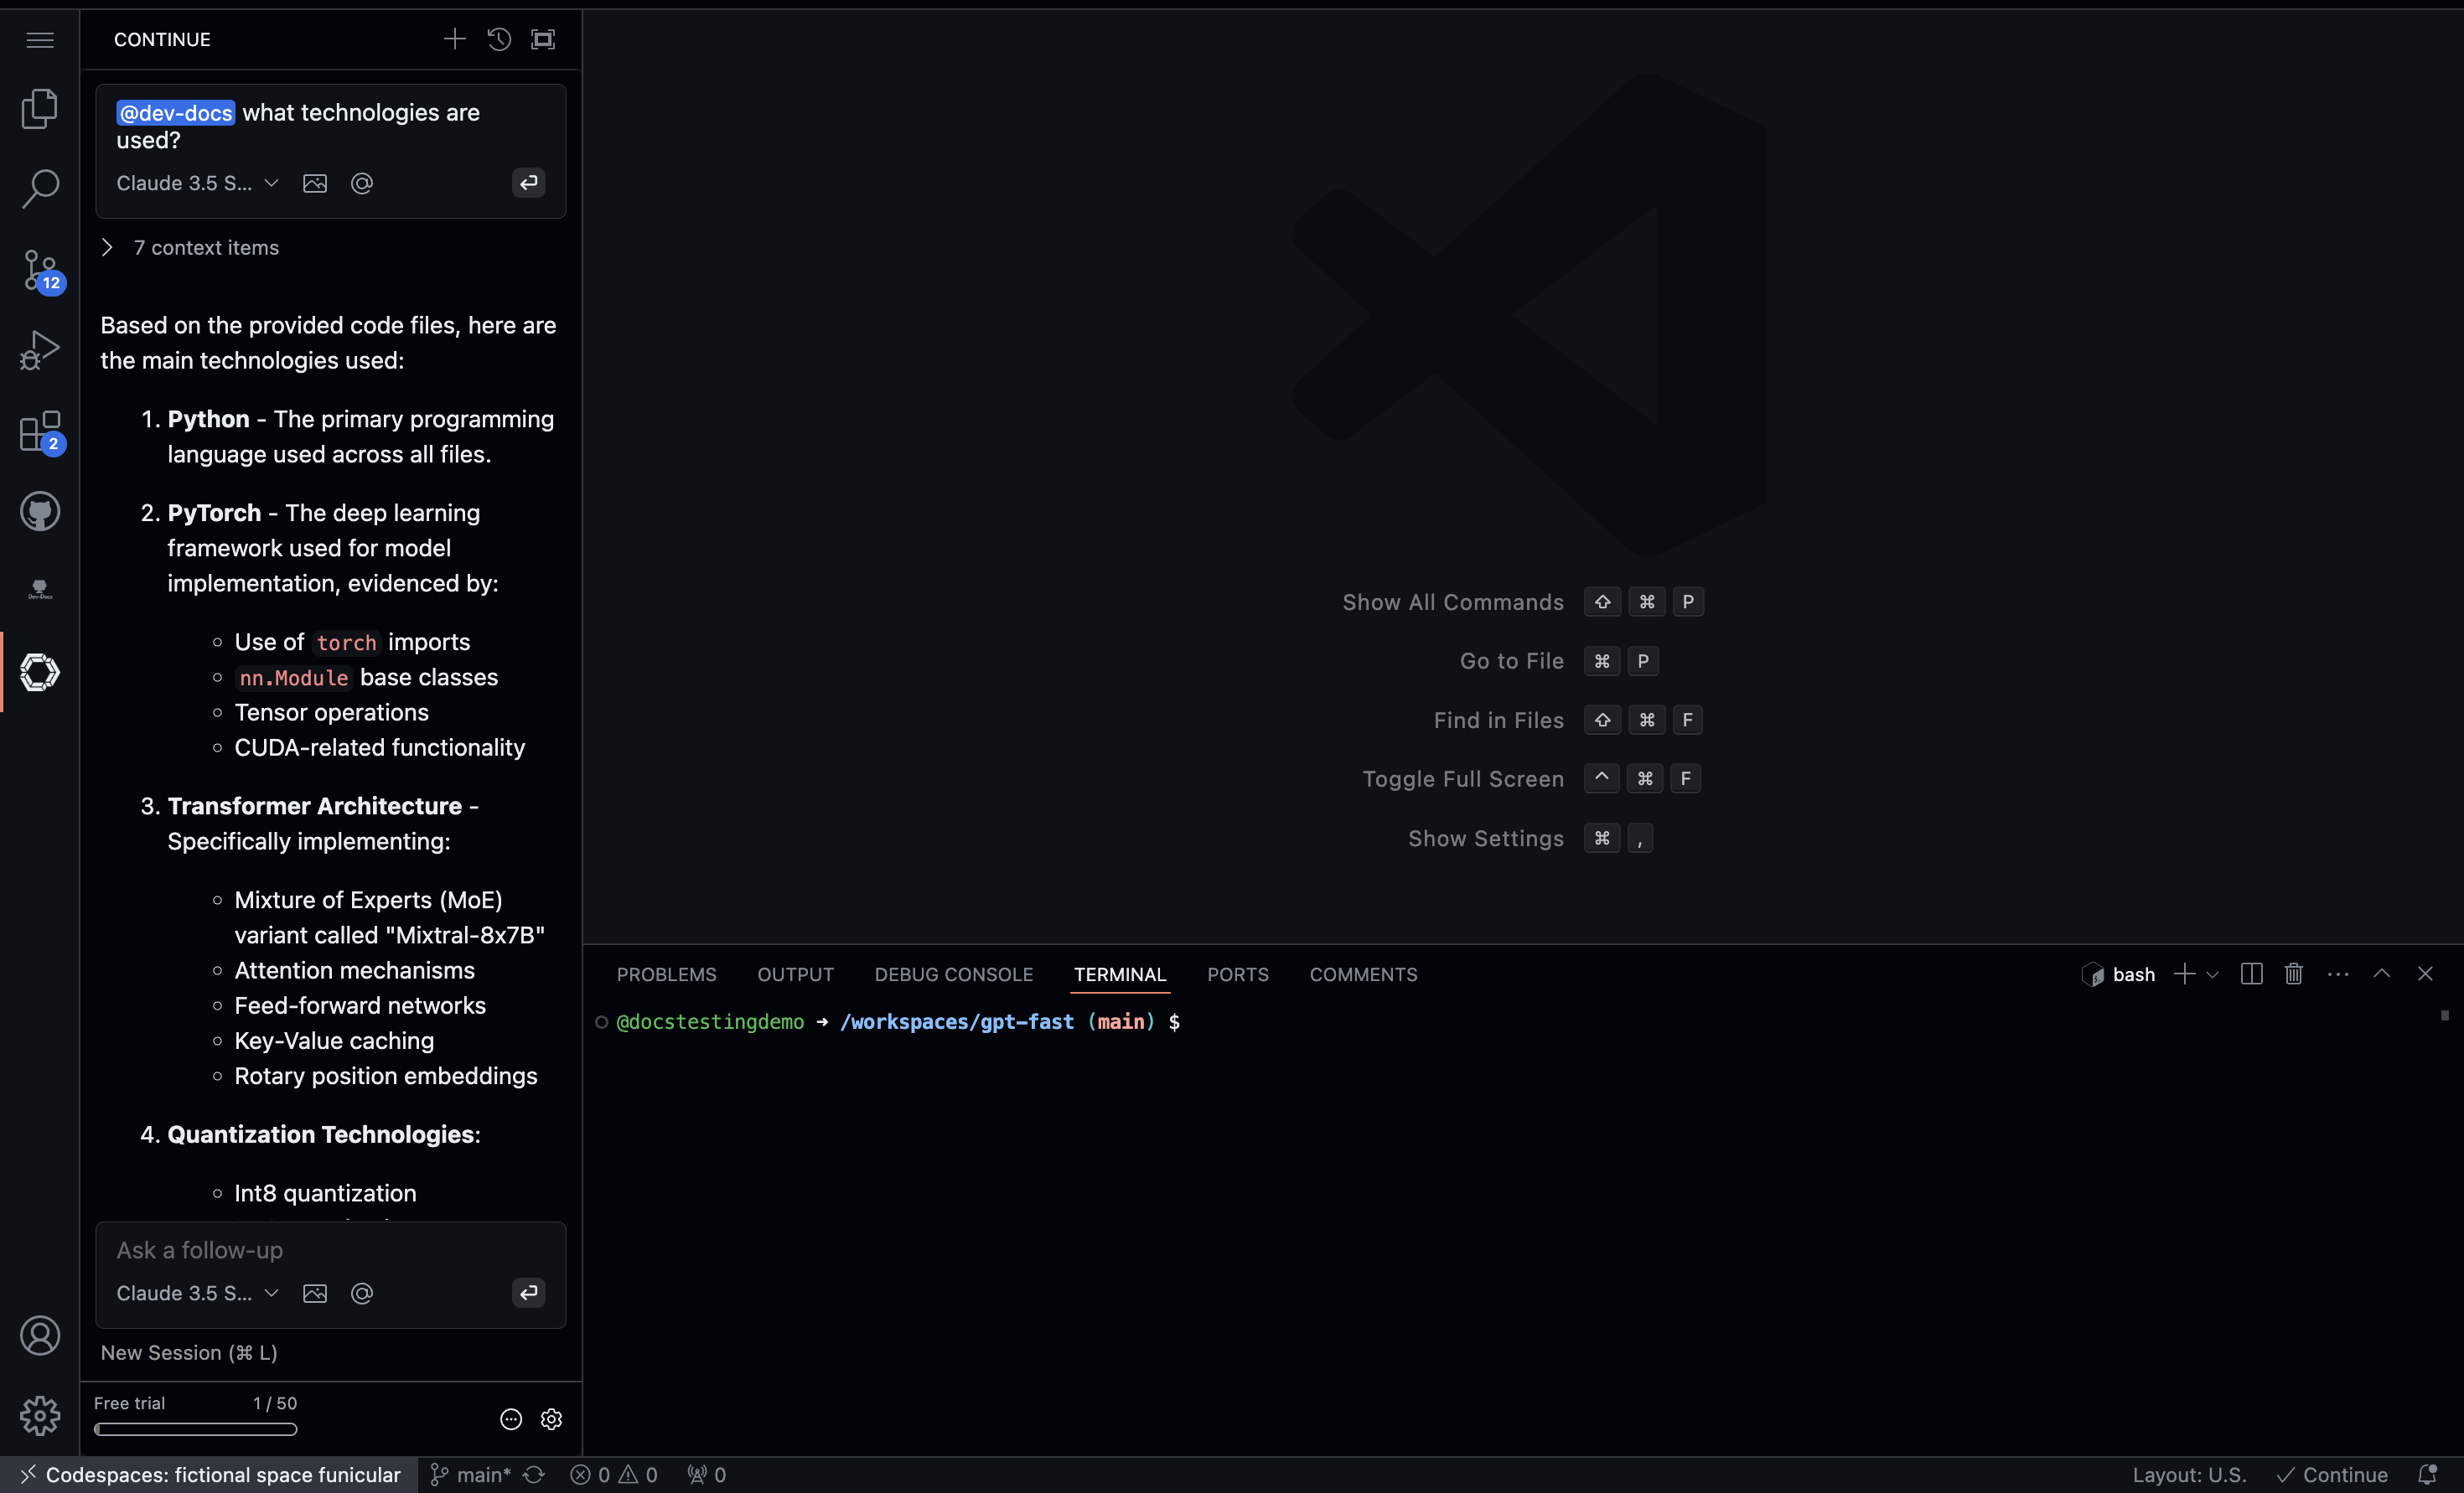Start a new Continue session with plus

pos(454,39)
